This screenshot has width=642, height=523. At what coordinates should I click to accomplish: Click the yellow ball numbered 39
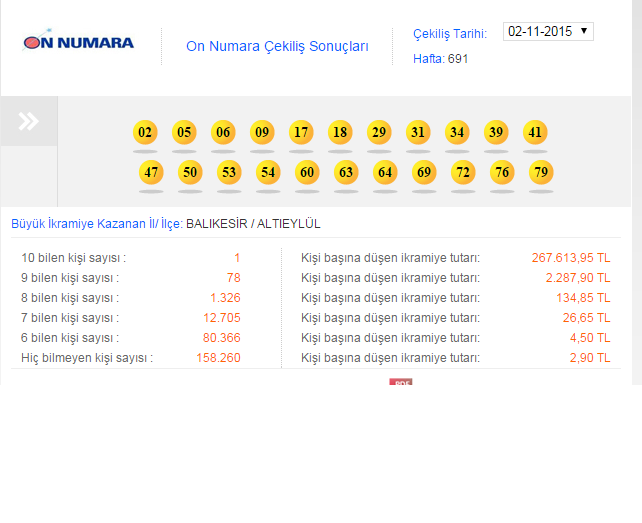click(496, 132)
